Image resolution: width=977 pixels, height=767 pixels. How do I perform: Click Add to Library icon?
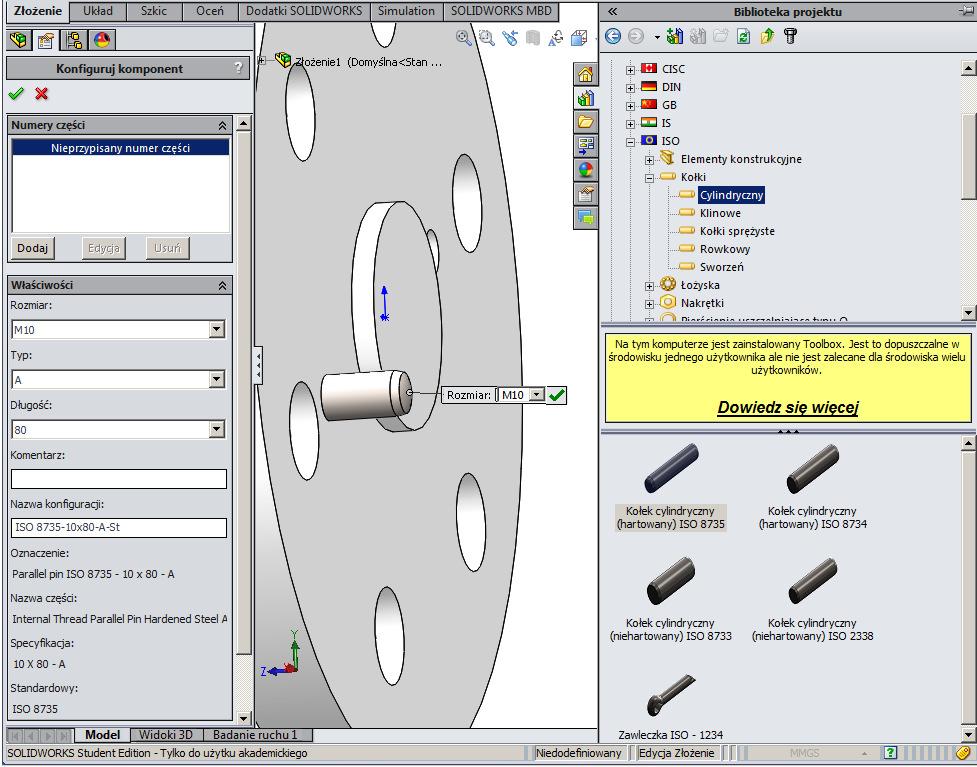point(674,37)
